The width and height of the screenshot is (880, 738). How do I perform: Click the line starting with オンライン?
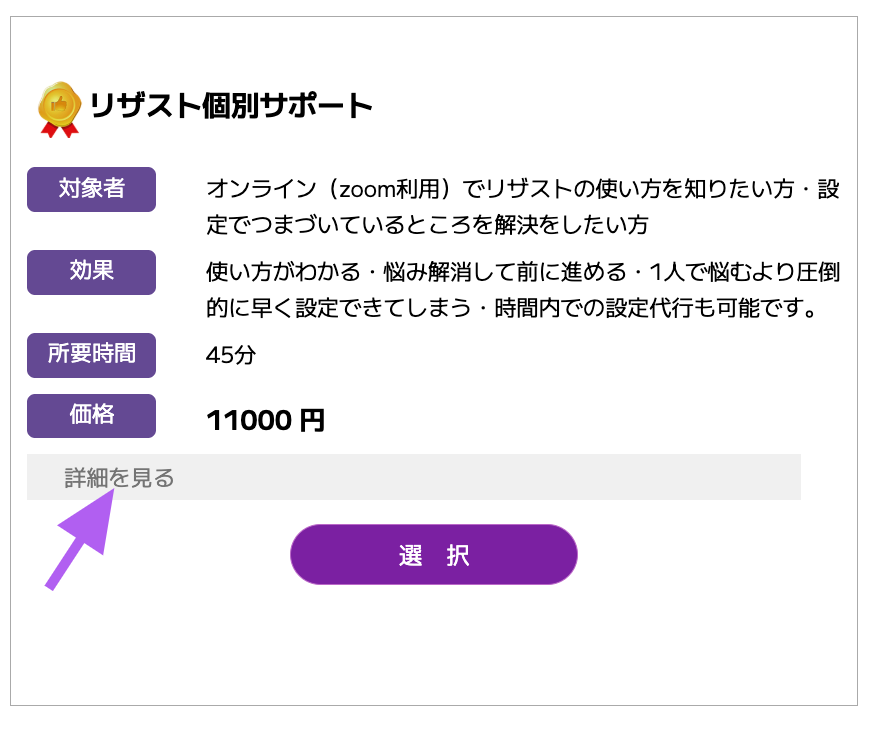click(x=522, y=189)
